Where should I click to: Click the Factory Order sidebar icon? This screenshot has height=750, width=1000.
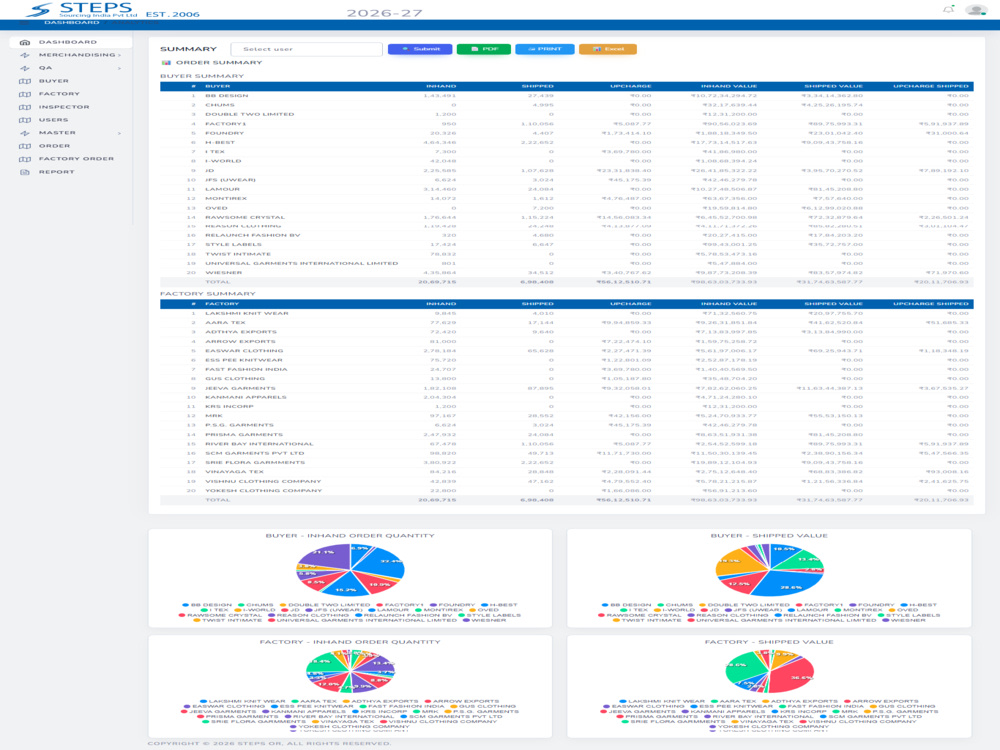pyautogui.click(x=25, y=159)
